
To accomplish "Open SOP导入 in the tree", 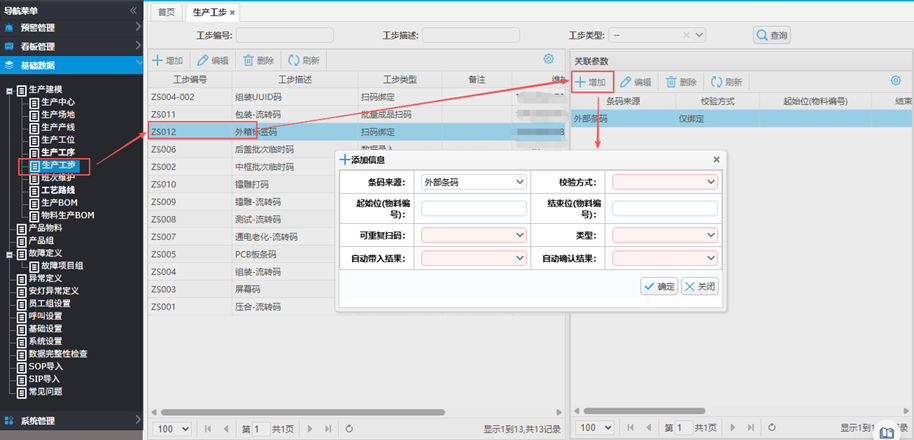I will click(x=45, y=367).
